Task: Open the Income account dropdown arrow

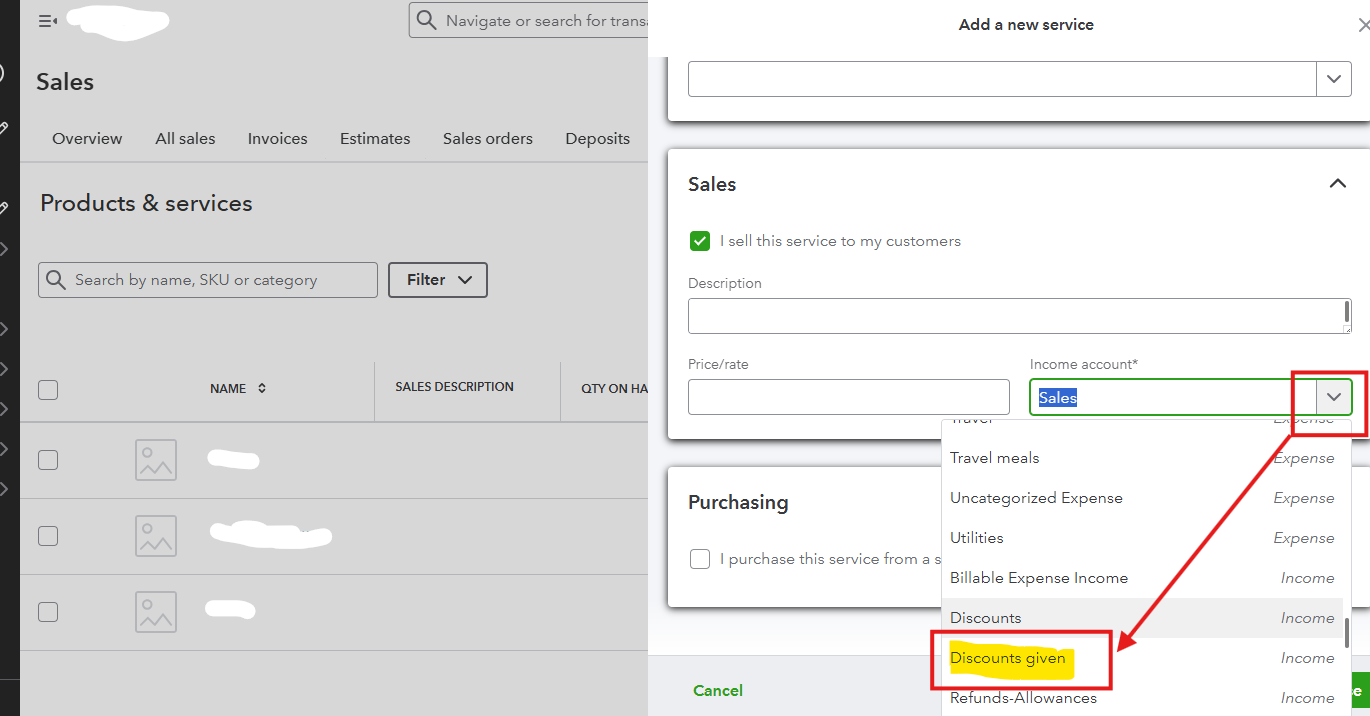Action: (1334, 397)
